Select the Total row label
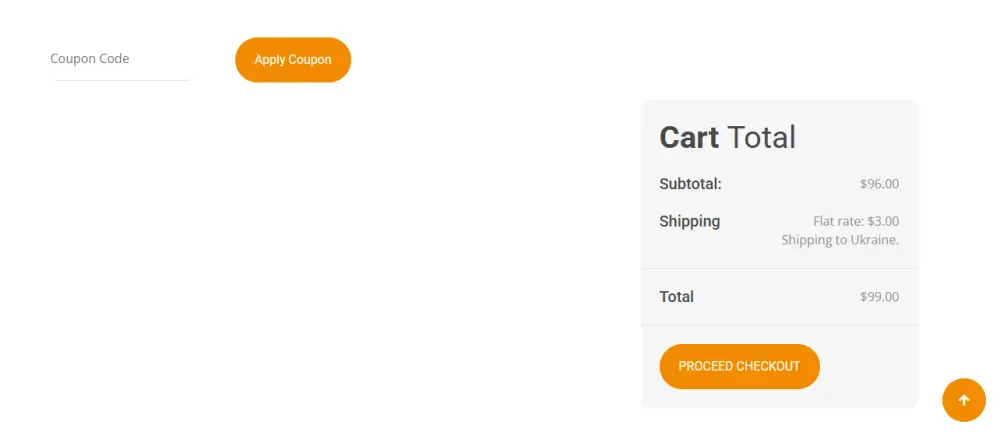Screen dimensions: 1000x432 click(676, 297)
